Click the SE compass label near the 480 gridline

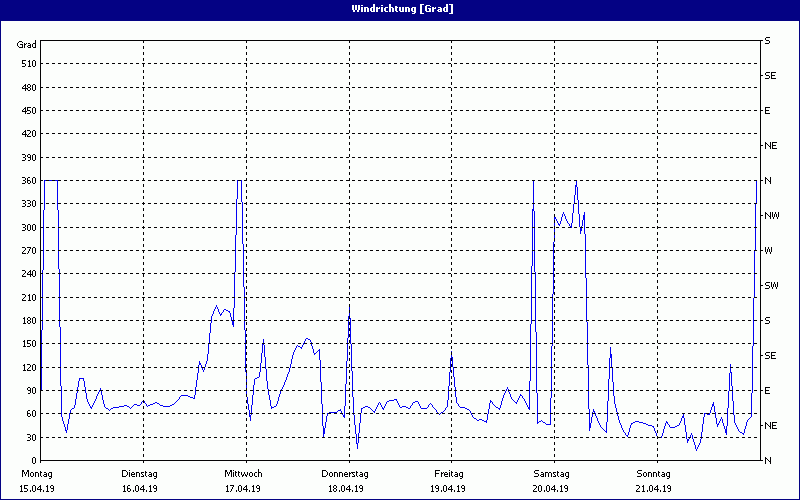(x=770, y=76)
